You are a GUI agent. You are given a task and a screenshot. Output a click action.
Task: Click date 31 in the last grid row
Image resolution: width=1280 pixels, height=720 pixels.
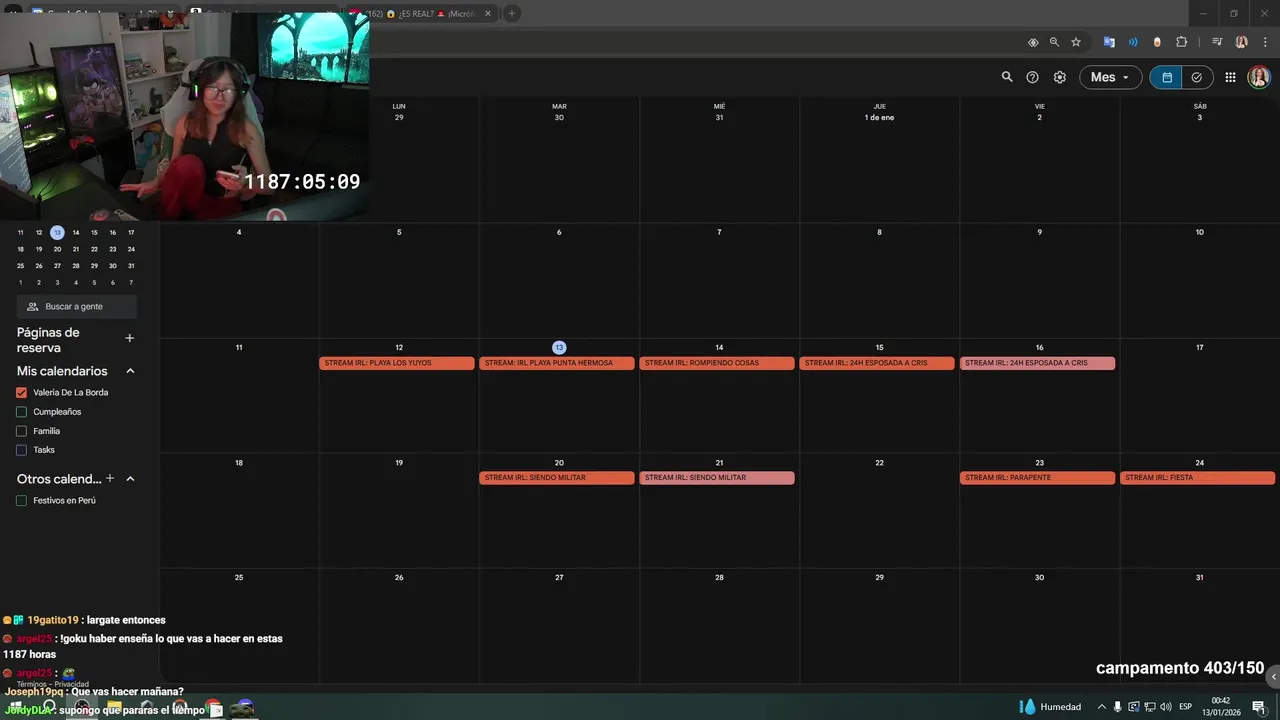[x=1199, y=577]
